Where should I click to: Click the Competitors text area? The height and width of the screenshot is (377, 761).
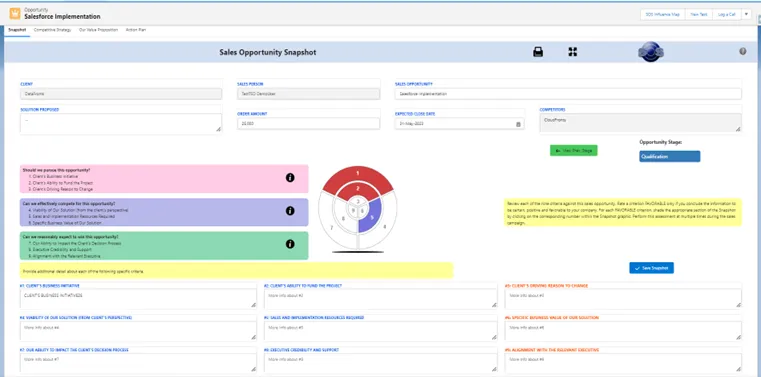coord(641,123)
